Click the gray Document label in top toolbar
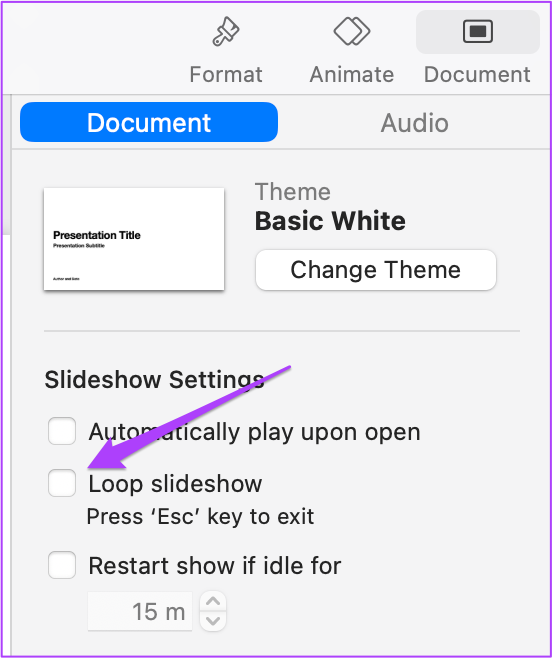Screen dimensions: 552x658 pos(477,75)
